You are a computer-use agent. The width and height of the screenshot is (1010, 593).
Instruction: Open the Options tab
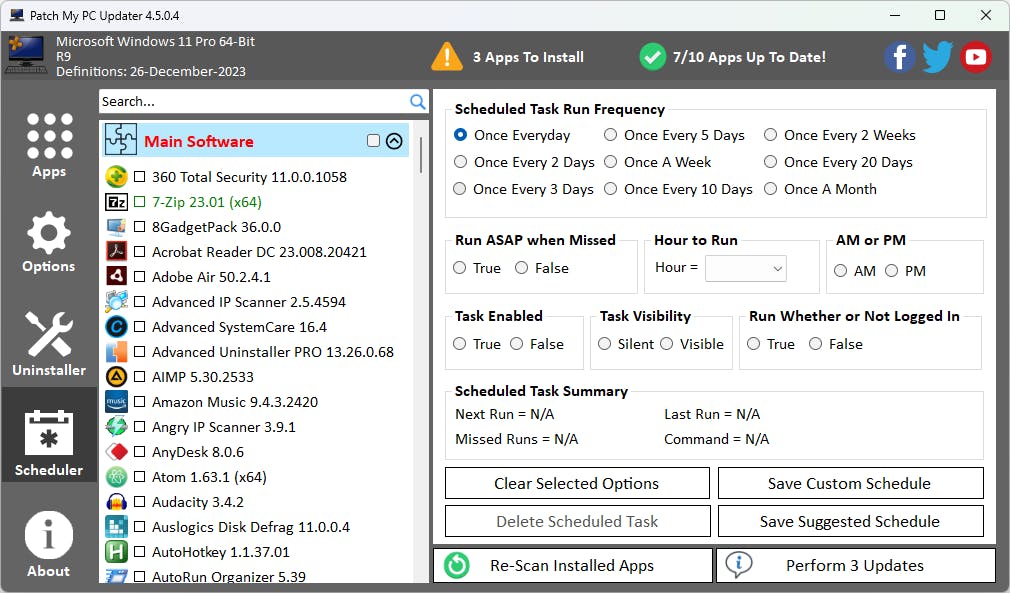tap(49, 242)
